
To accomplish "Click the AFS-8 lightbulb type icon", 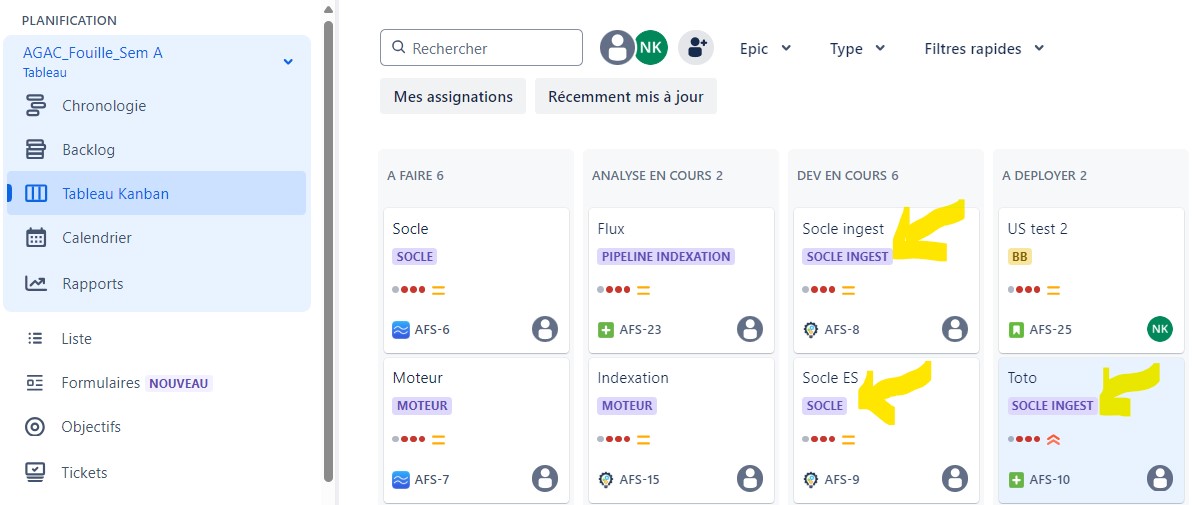I will point(810,329).
